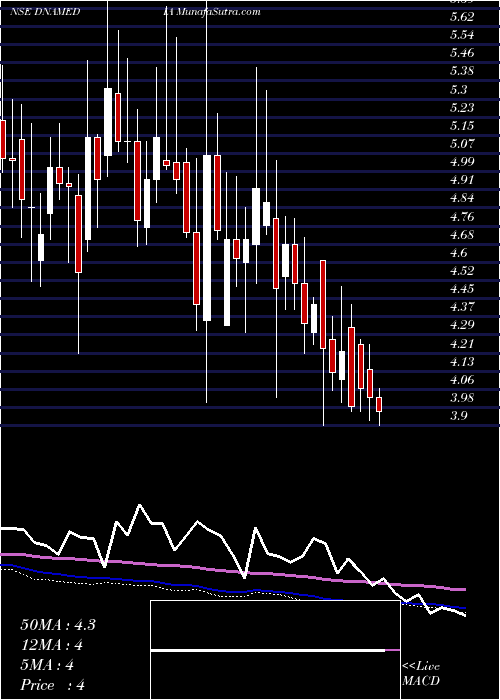Click the 5MA : 4 indicator text

point(47,665)
